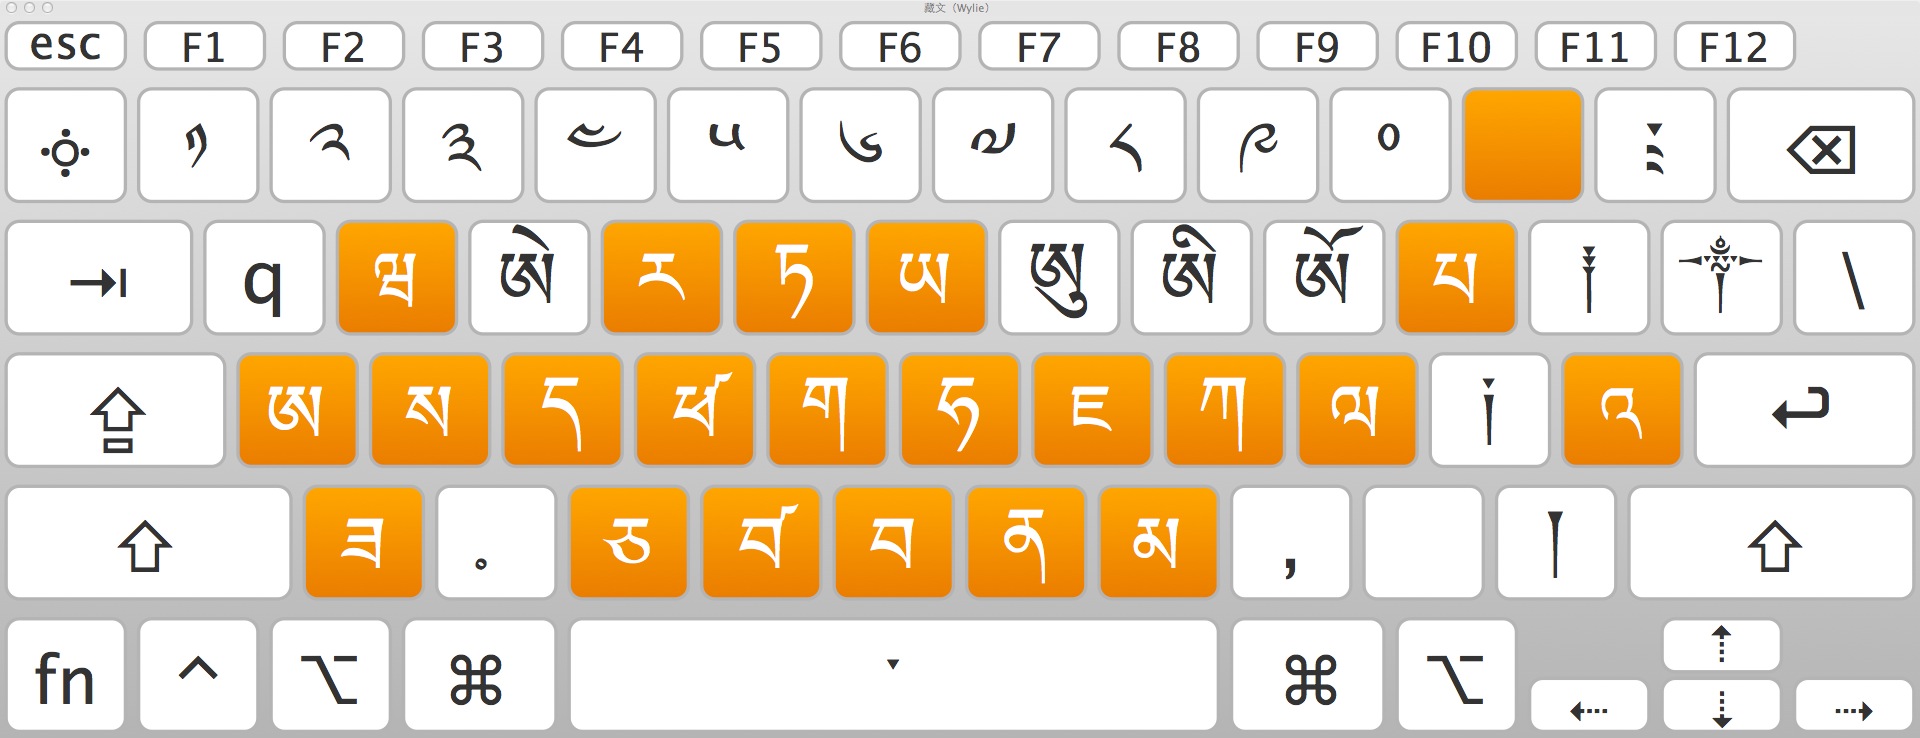Click the q letter key
1920x738 pixels.
[264, 278]
